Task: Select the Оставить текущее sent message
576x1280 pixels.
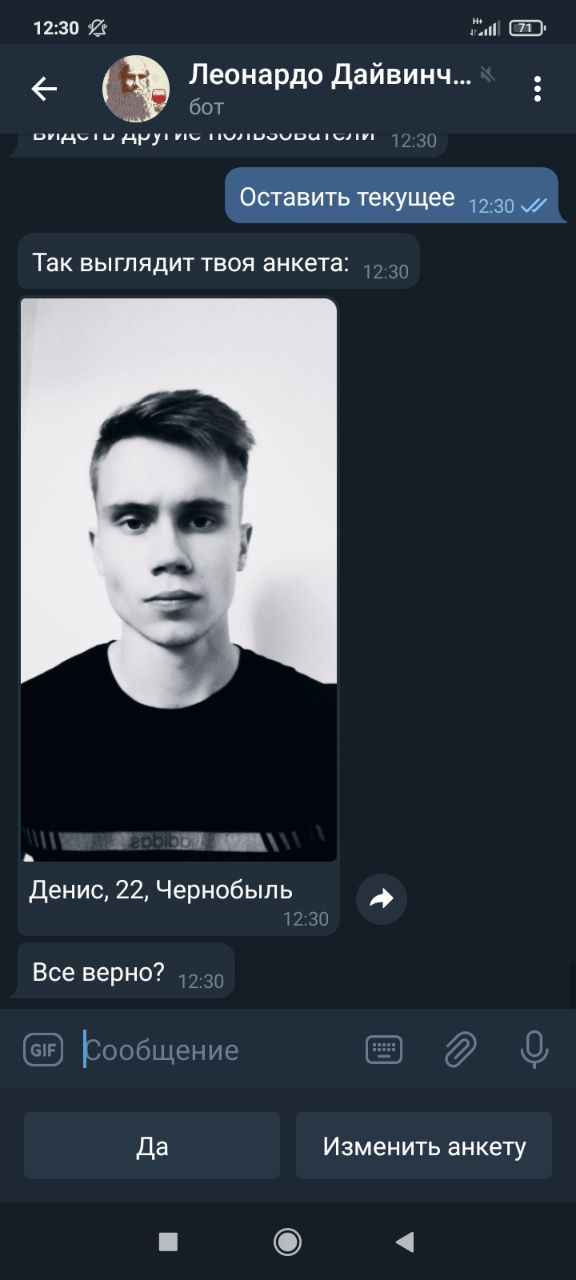Action: pos(392,195)
